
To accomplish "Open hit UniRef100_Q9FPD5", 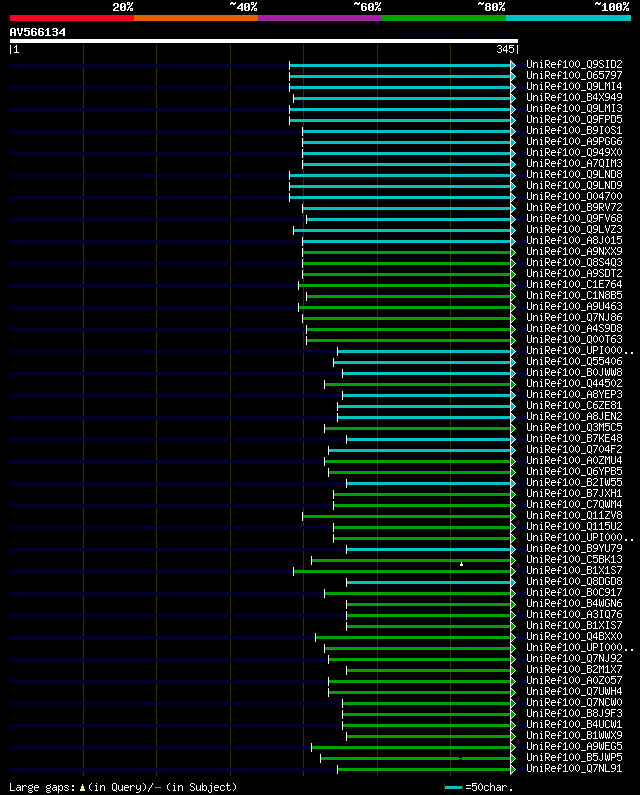I will 574,120.
